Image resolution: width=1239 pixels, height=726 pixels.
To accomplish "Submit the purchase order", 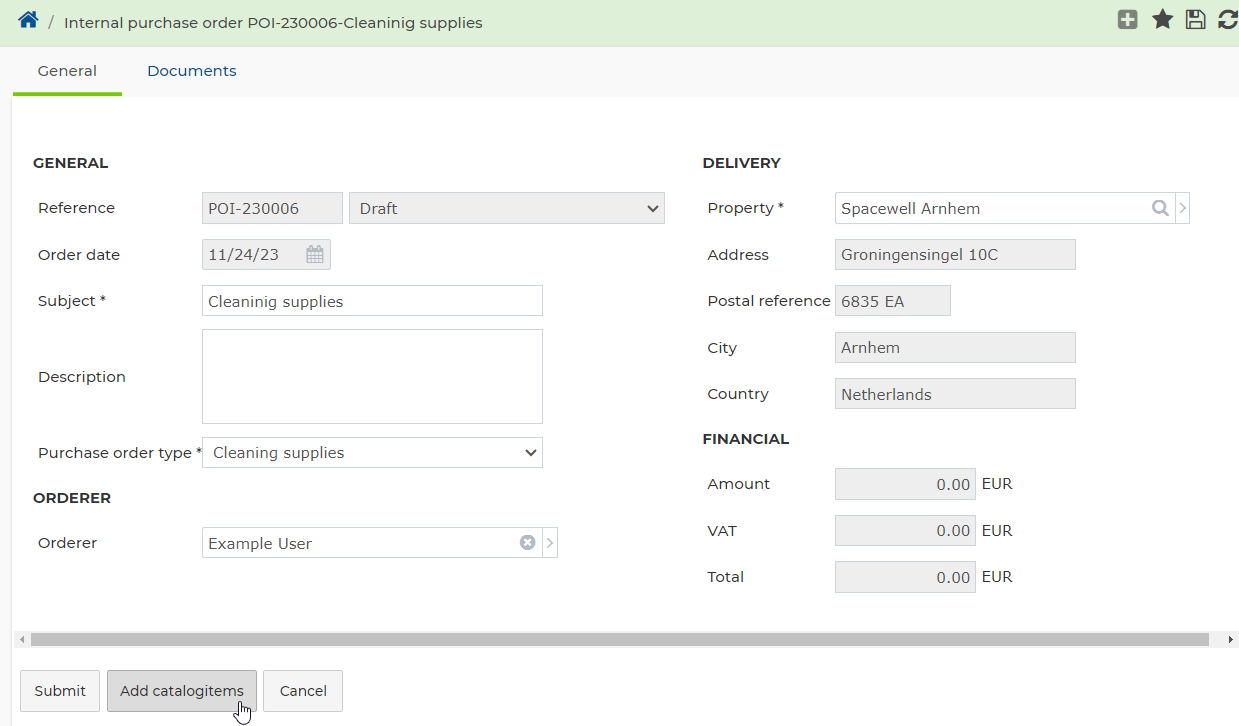I will point(60,691).
